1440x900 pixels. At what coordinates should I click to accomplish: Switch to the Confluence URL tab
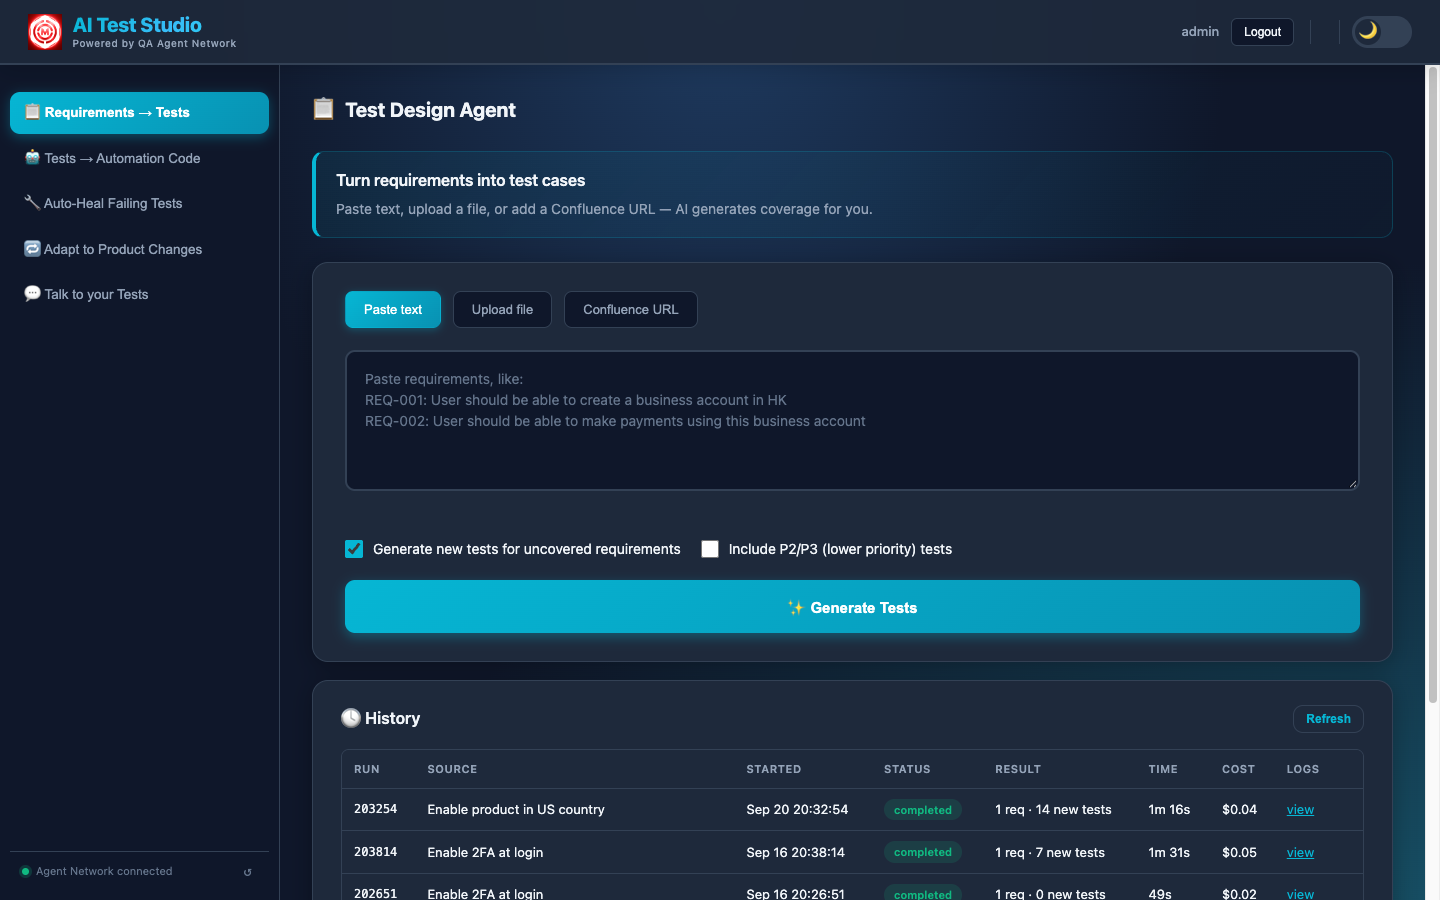click(631, 310)
